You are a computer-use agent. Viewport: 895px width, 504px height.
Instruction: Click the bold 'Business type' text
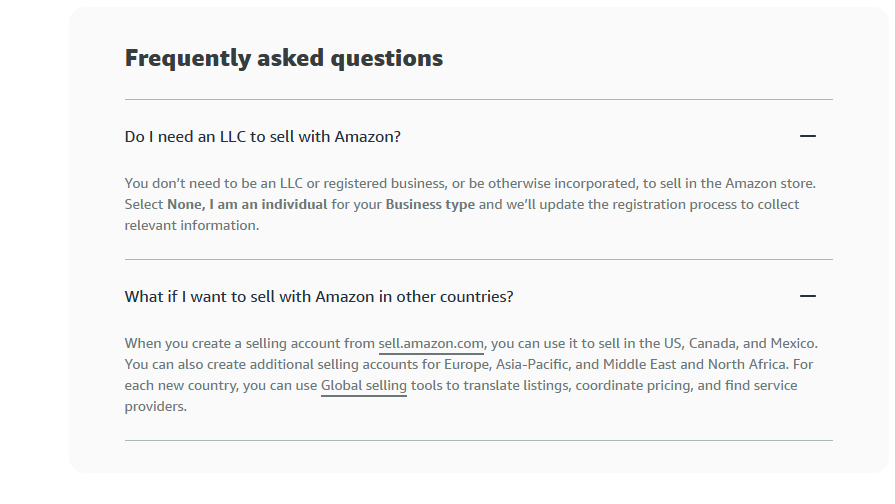tap(430, 204)
